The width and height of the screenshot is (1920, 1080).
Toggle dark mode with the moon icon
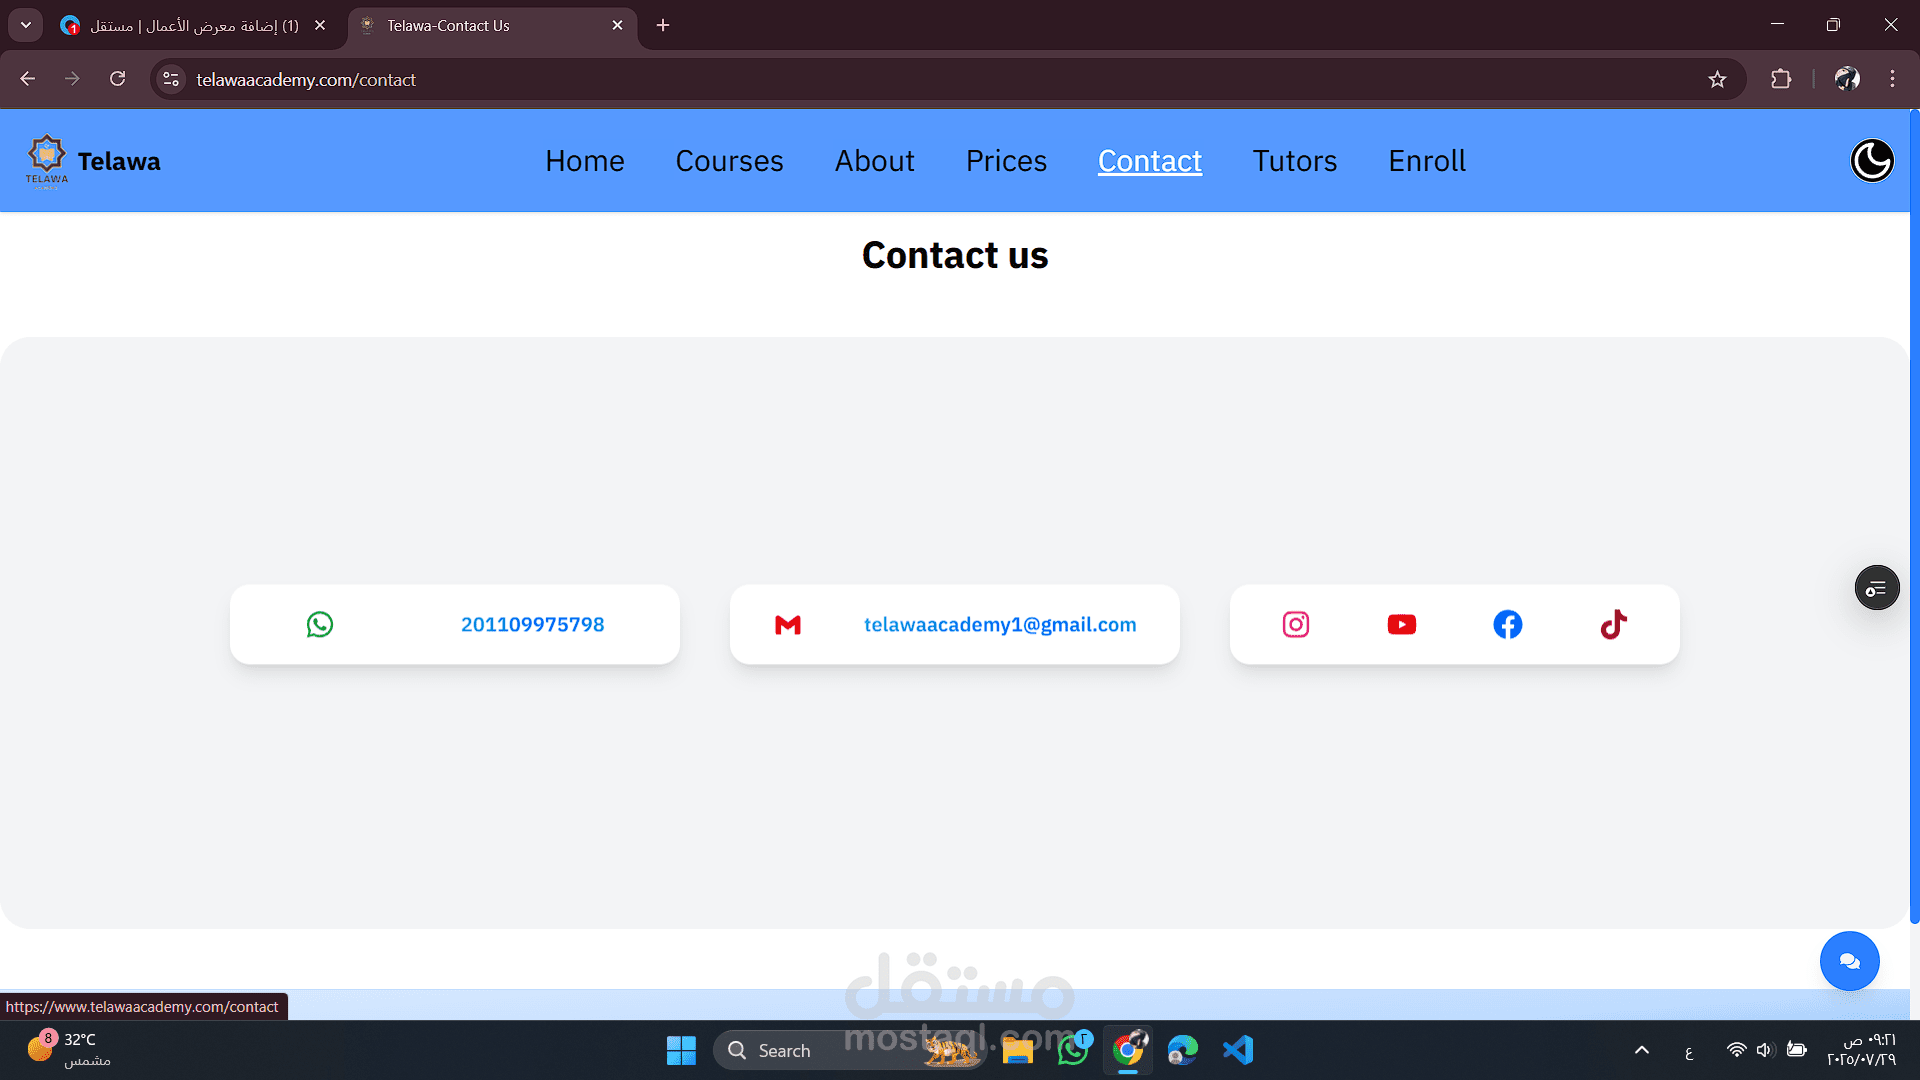1871,161
